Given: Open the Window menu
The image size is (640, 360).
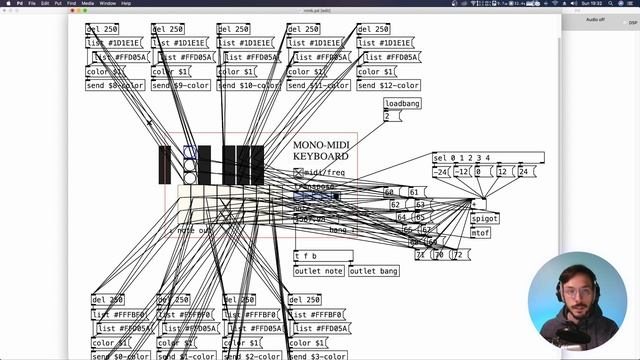Looking at the screenshot, I should pyautogui.click(x=108, y=3).
